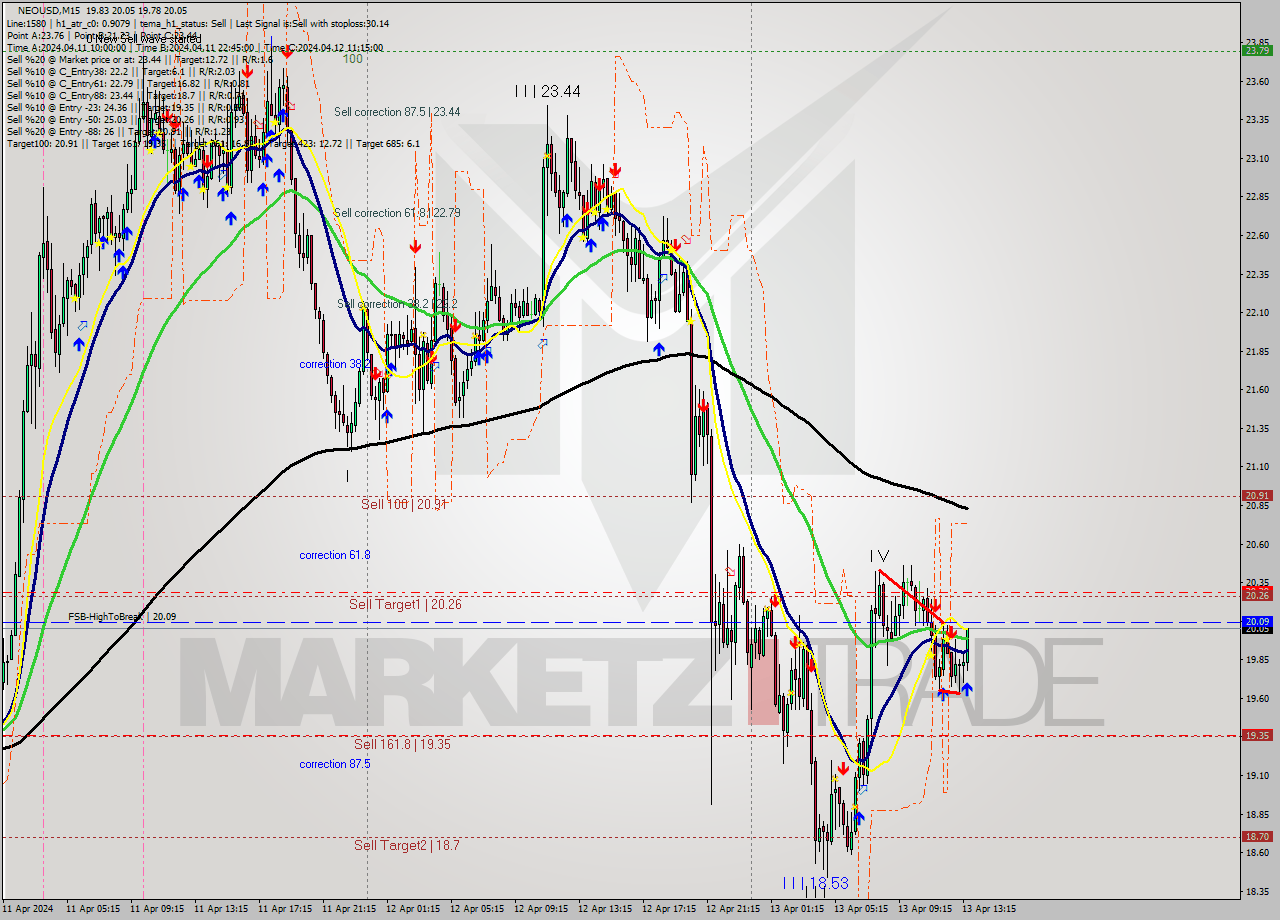Click the 'Sell correction 61.8 | 22.79' label
Viewport: 1280px width, 920px height.
tap(397, 213)
